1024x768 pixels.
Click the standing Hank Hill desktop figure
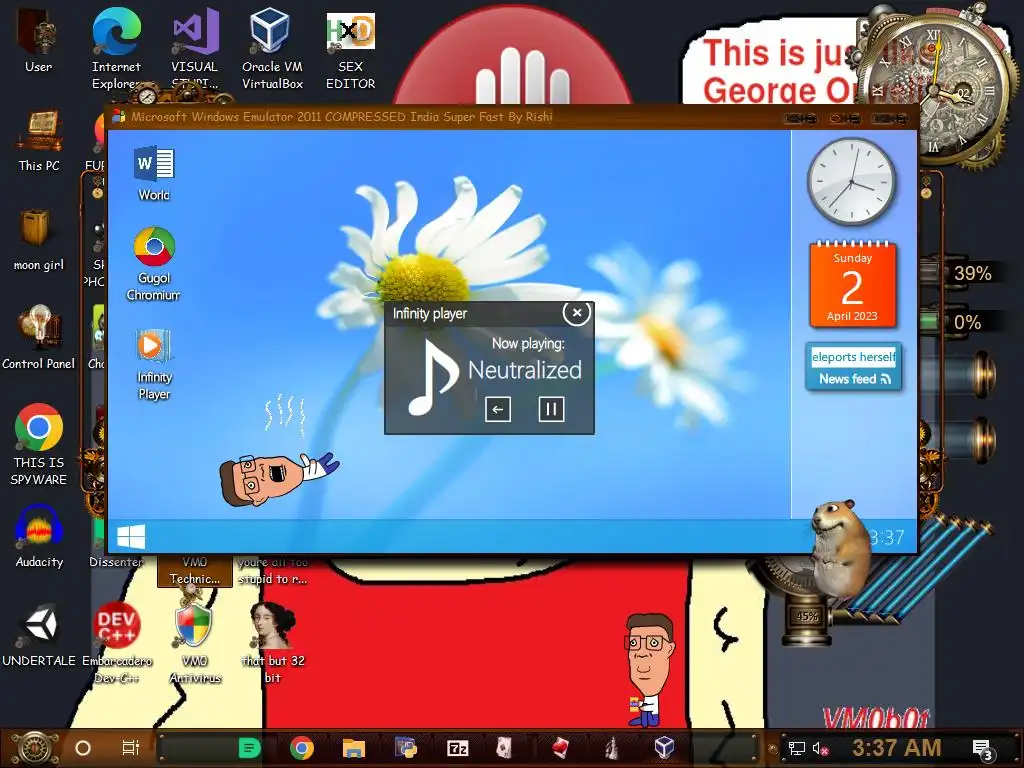click(x=647, y=670)
